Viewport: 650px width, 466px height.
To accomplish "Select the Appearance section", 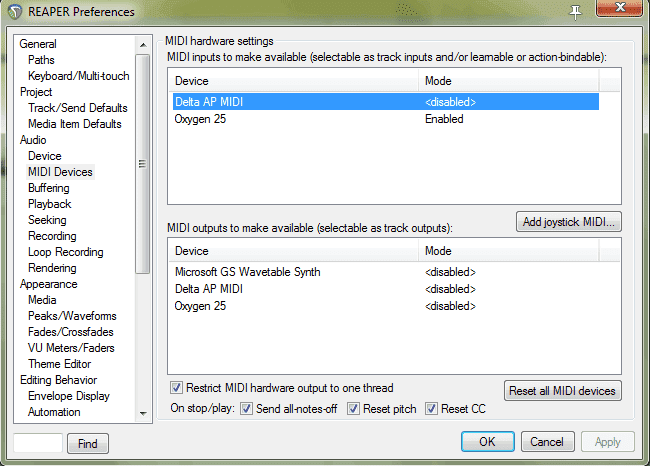I will tap(49, 284).
